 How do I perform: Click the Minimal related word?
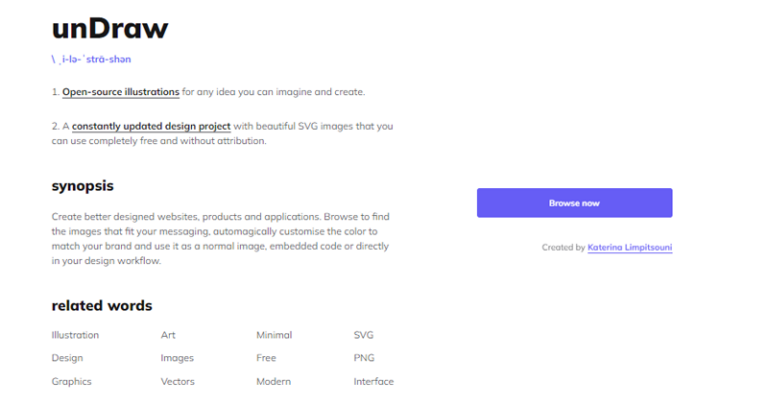(x=274, y=335)
